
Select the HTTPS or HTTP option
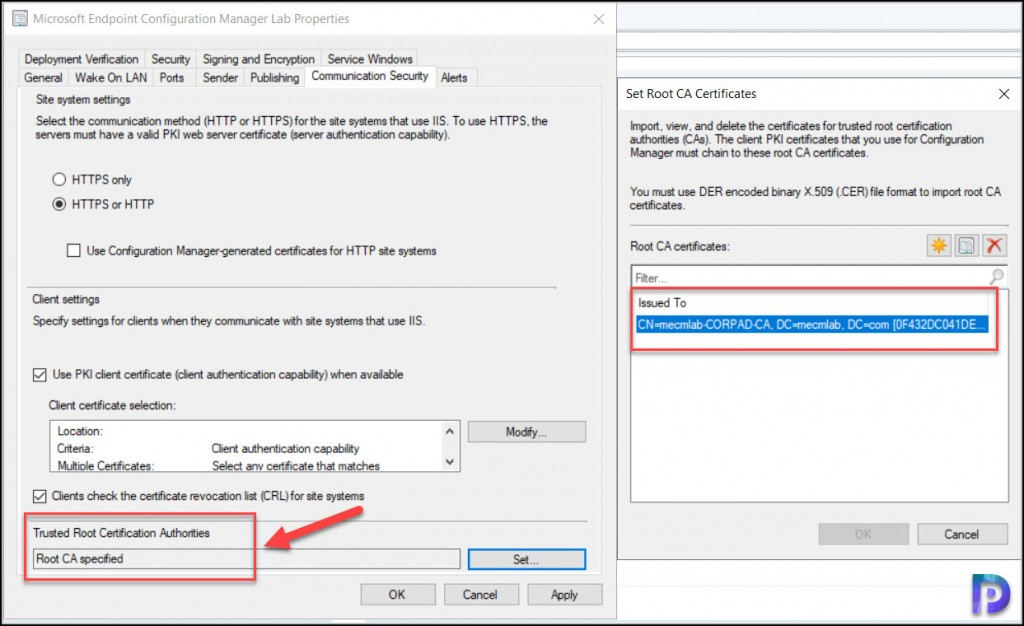[x=59, y=204]
